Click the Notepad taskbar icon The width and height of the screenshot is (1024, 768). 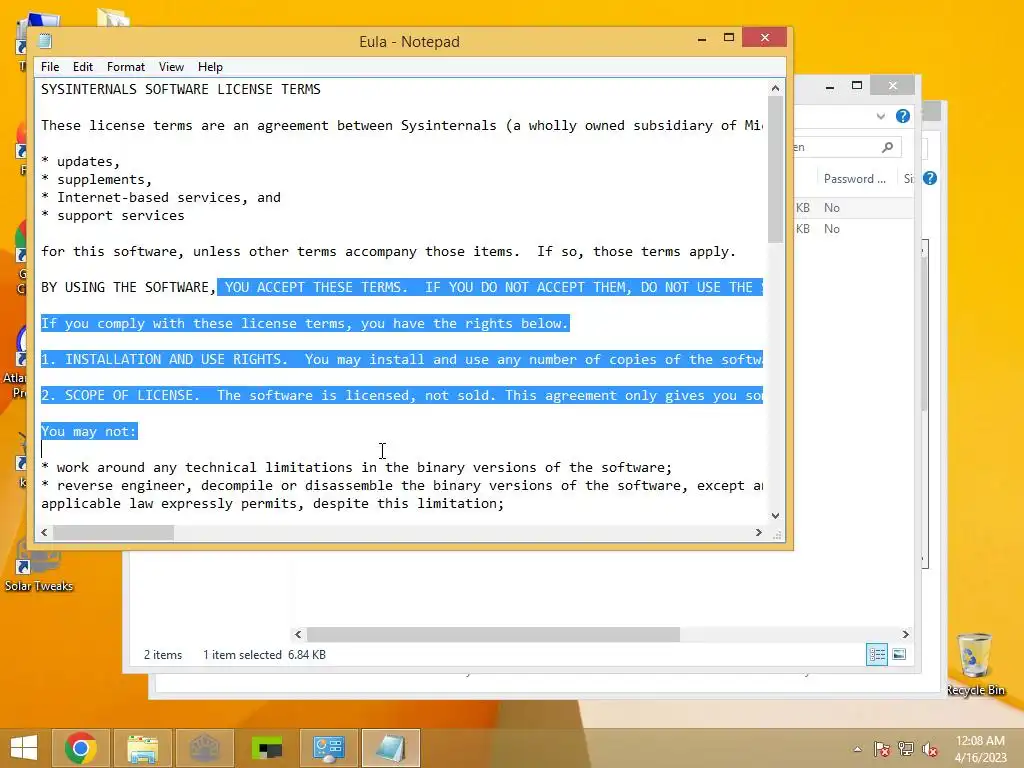391,748
